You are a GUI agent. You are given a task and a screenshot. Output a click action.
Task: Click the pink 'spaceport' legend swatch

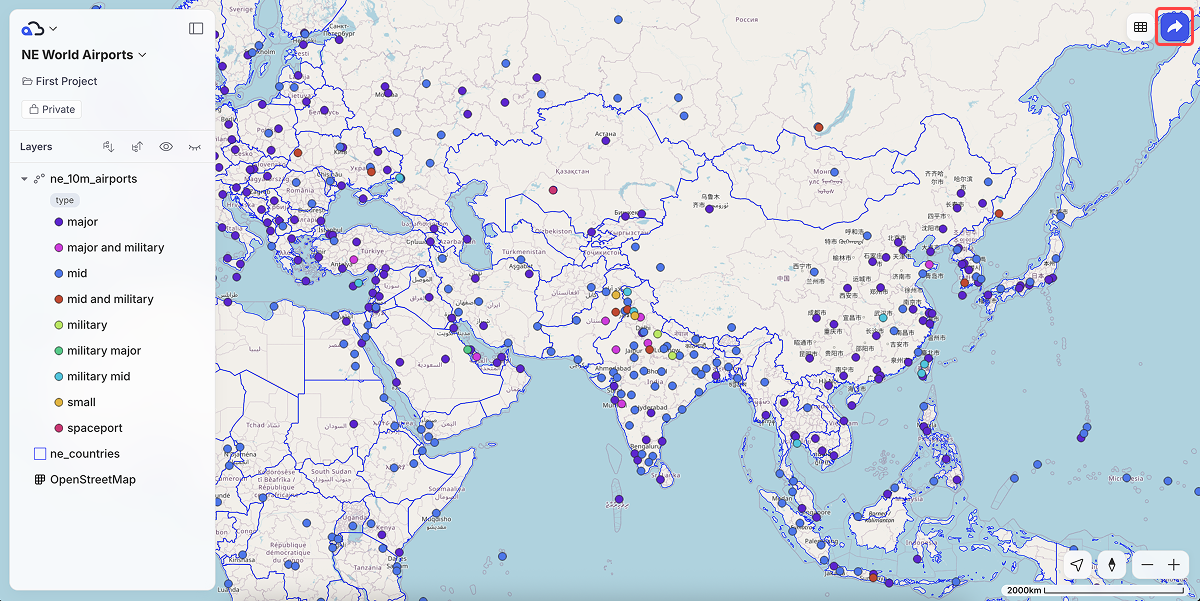coord(59,428)
